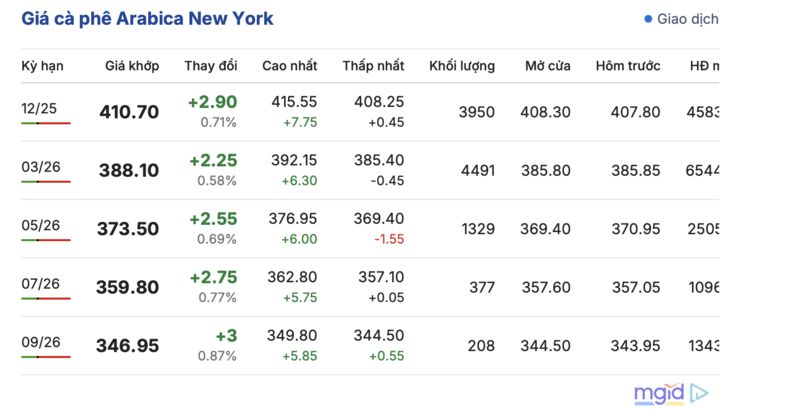Click the 410.70 matched price

[x=129, y=112]
